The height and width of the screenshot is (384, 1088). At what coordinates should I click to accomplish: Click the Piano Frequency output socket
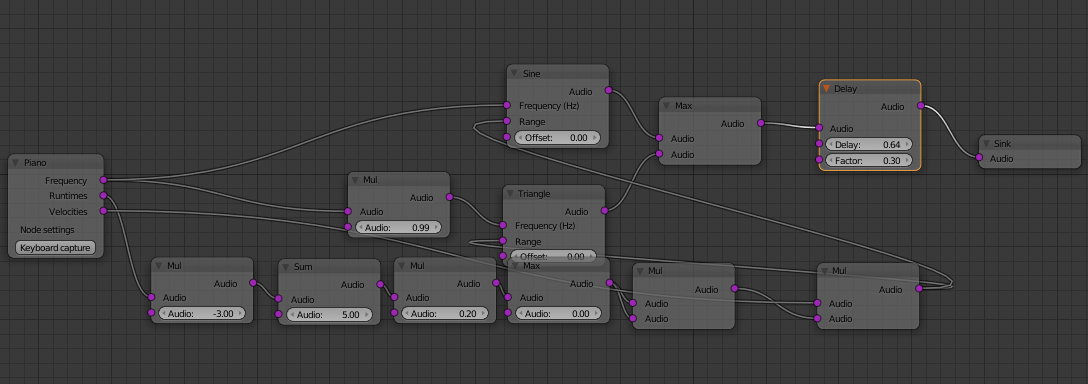point(103,181)
